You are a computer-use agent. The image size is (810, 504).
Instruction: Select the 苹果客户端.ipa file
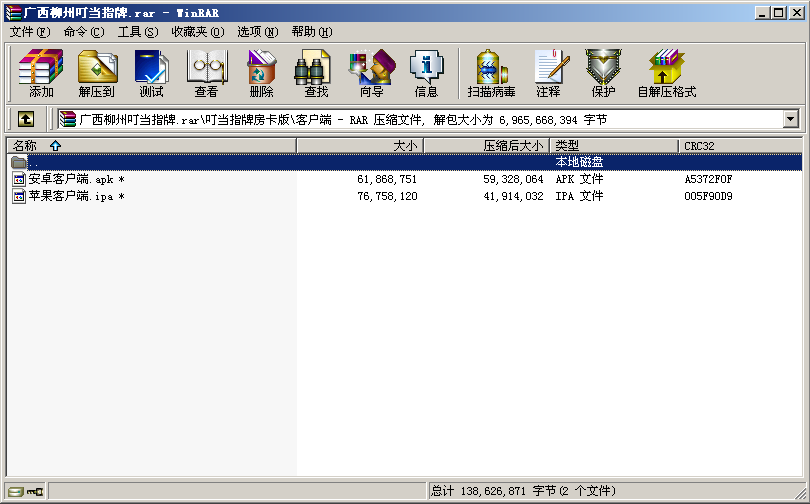pos(71,196)
